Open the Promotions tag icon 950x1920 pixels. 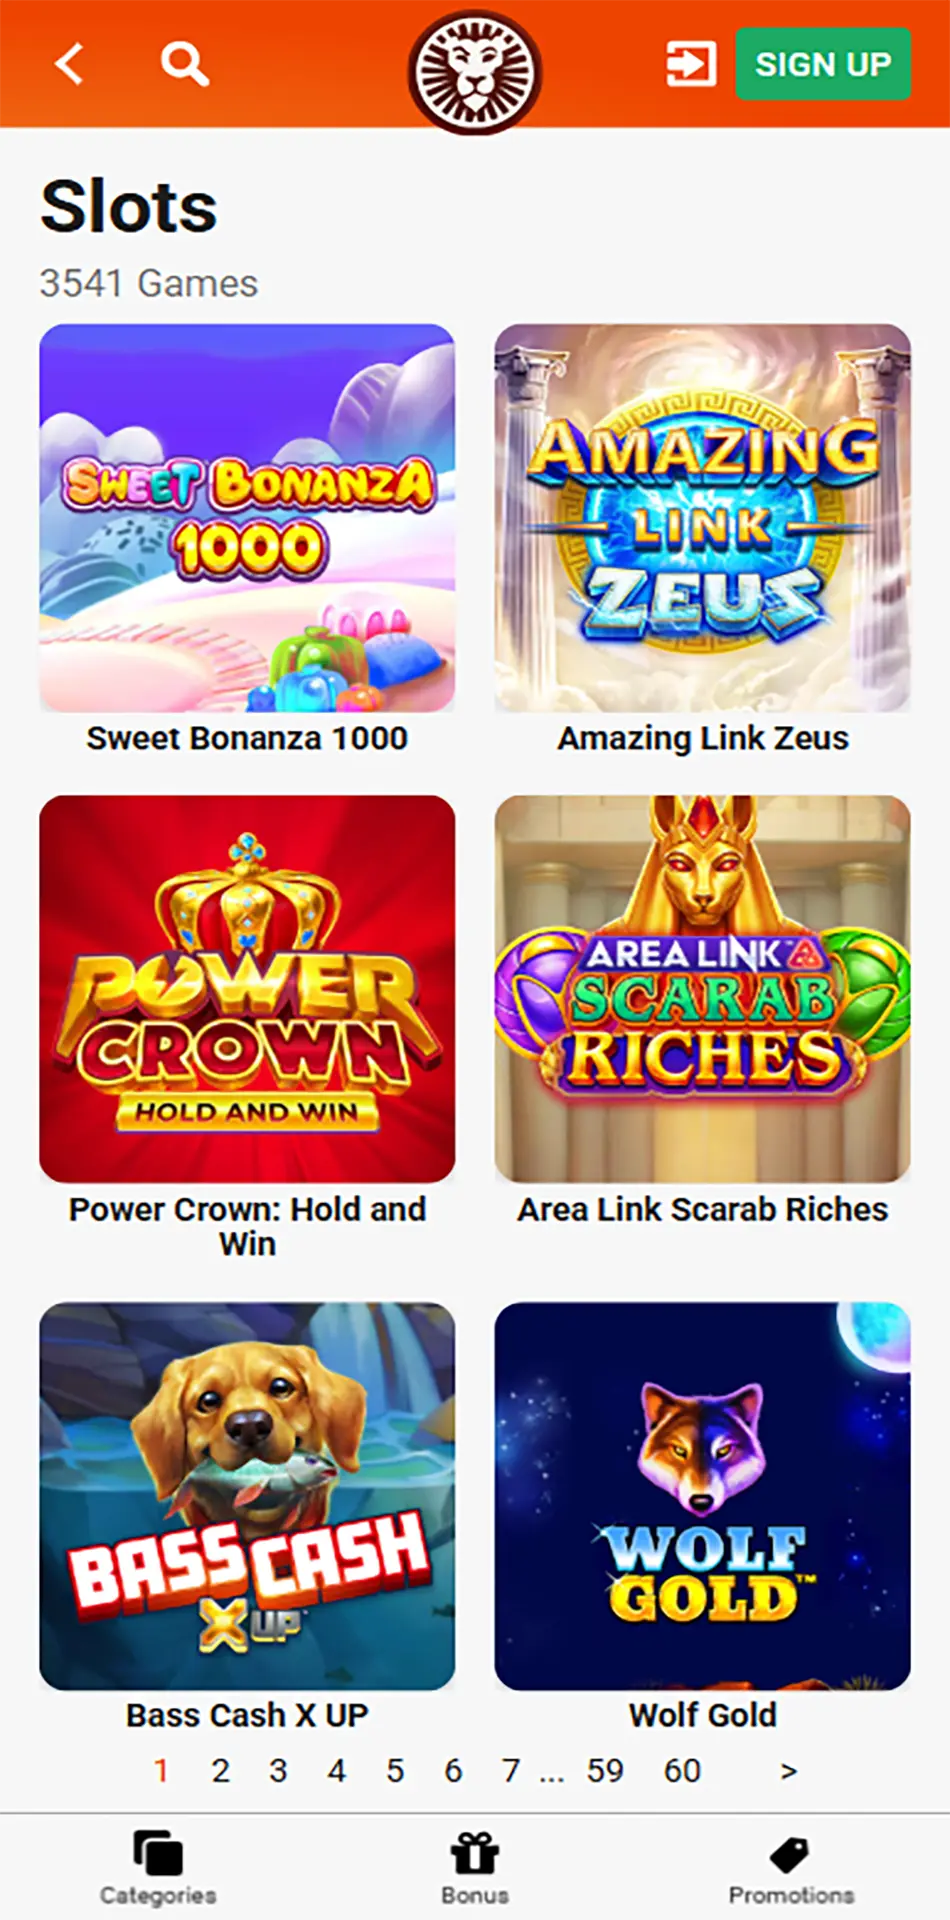click(790, 1854)
